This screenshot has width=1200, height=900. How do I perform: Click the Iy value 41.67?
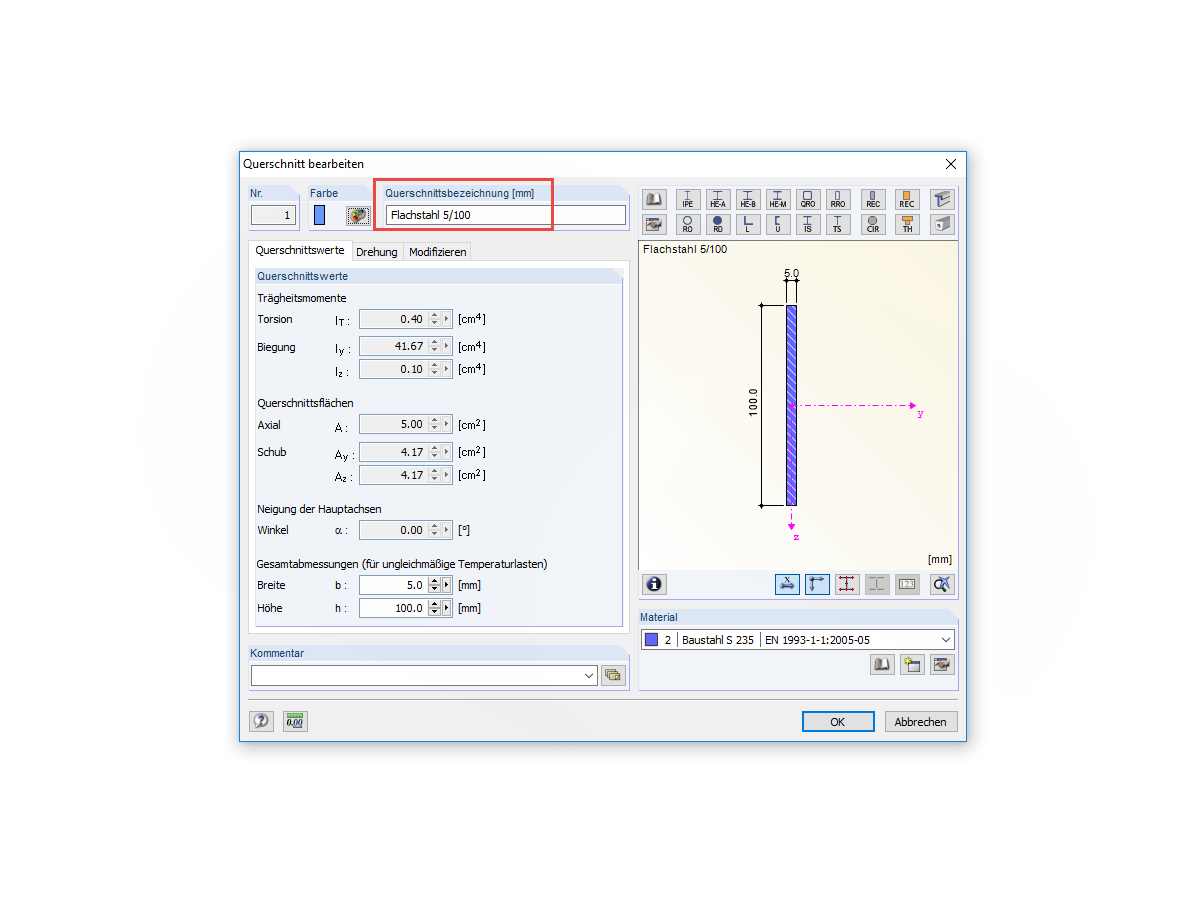point(393,346)
